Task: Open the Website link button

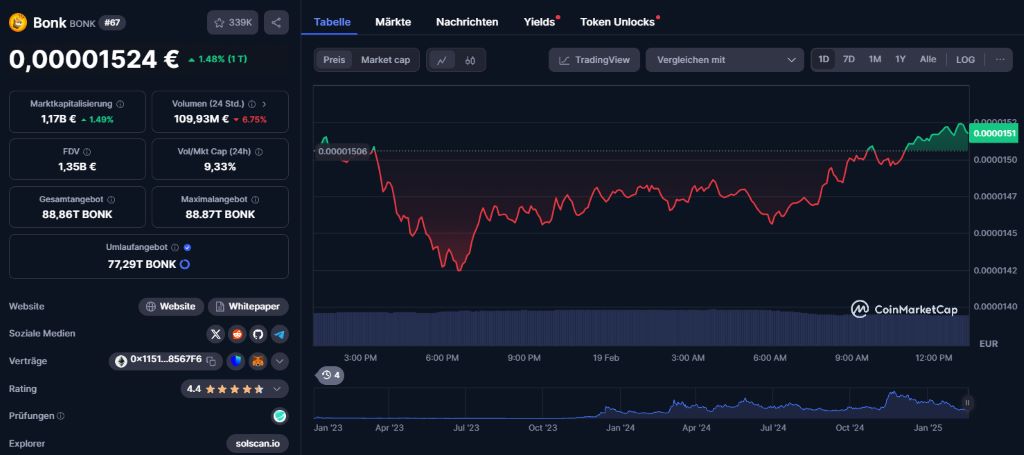Action: pos(171,307)
